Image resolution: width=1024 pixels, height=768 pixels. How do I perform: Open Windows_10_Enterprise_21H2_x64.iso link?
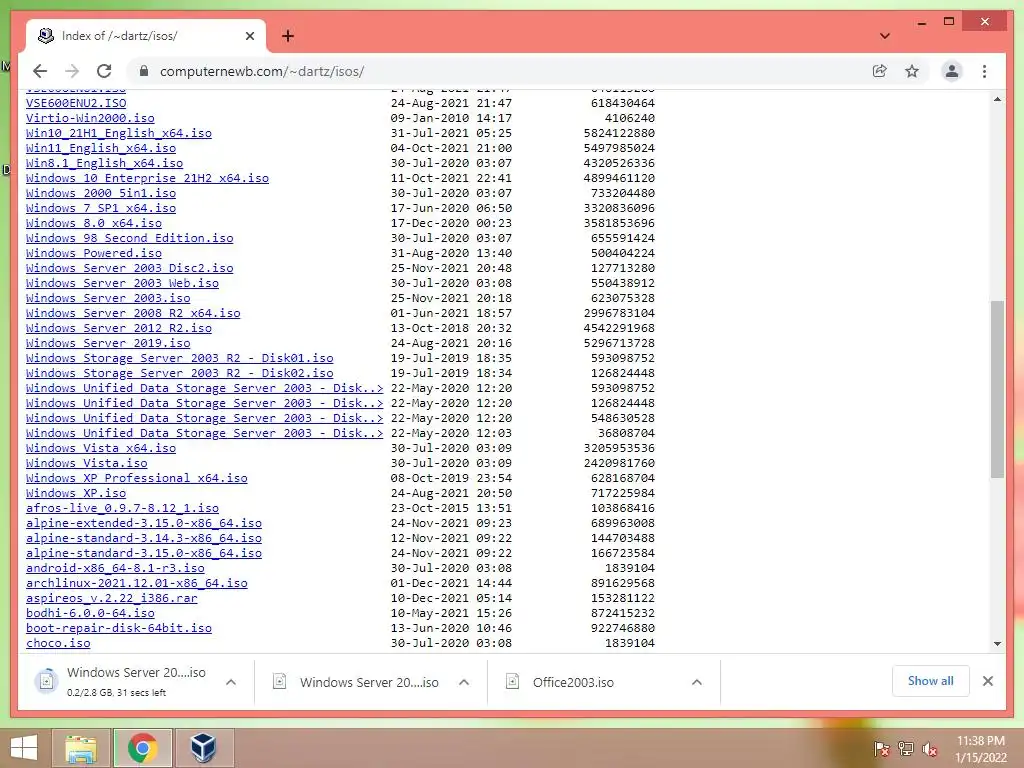click(148, 178)
